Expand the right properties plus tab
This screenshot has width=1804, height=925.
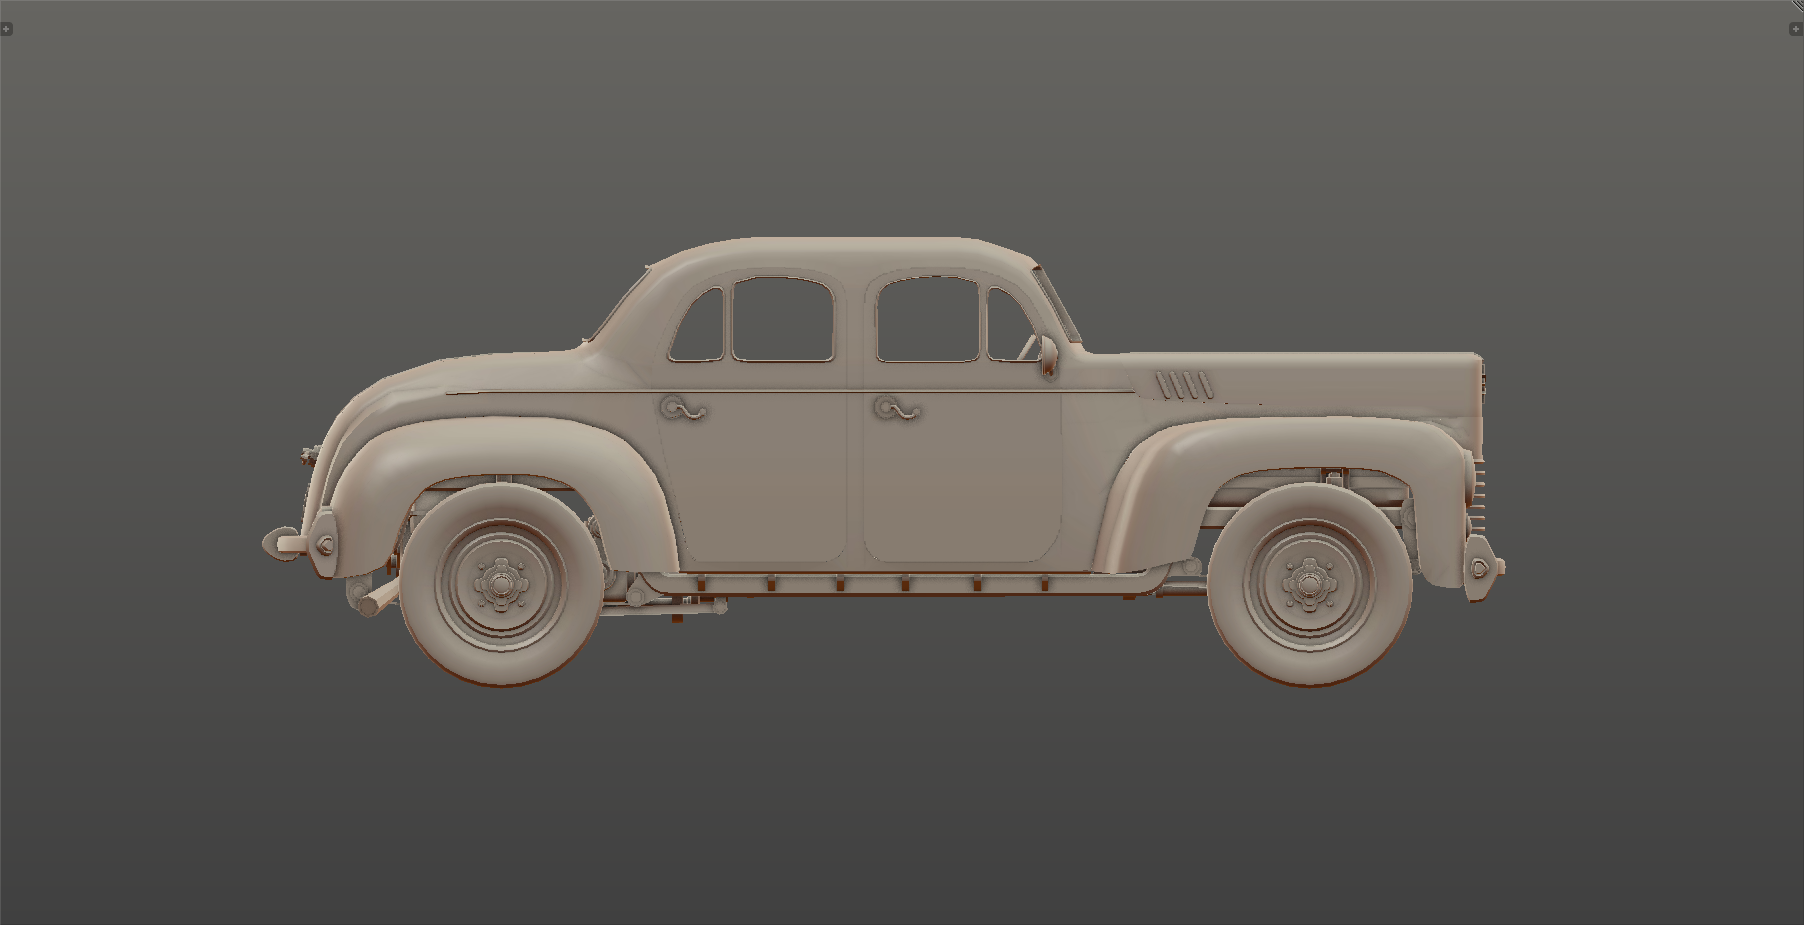pyautogui.click(x=1795, y=29)
